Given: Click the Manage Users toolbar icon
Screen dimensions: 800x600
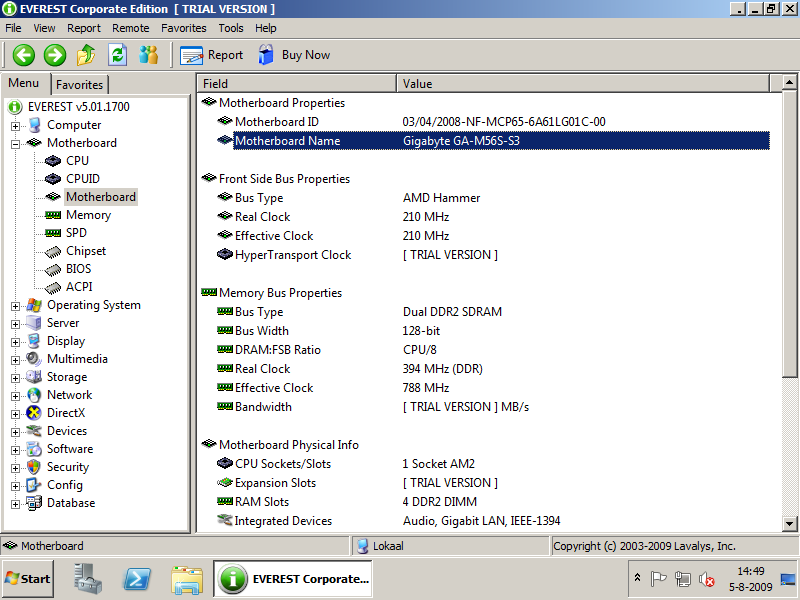Looking at the screenshot, I should 148,55.
